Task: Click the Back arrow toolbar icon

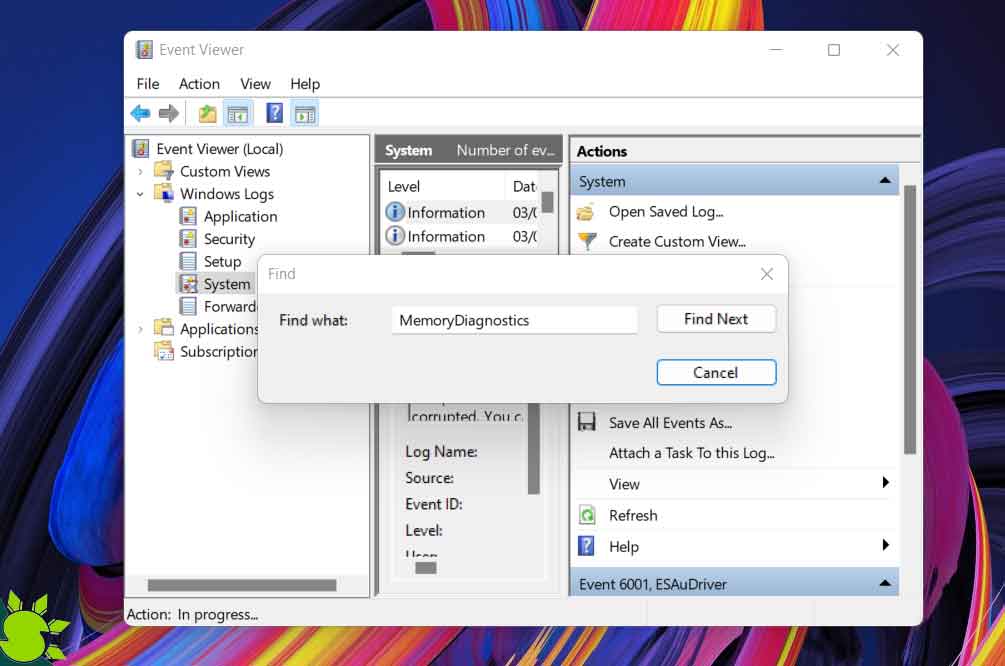Action: pos(141,114)
